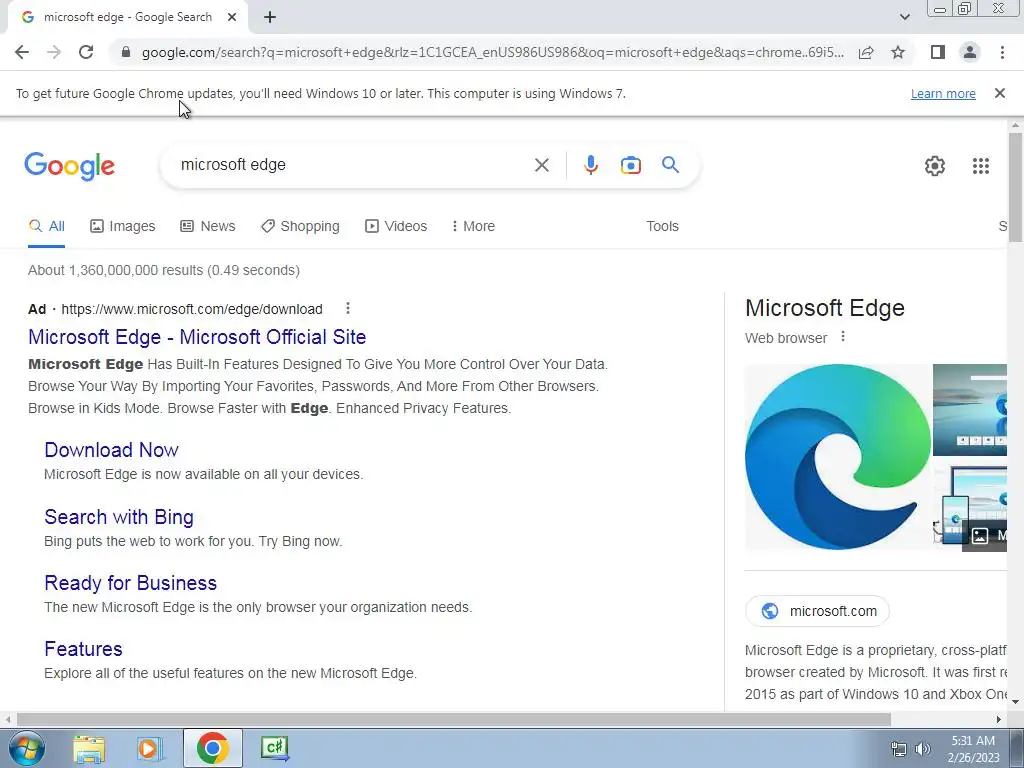Screen dimensions: 1024x768
Task: View site information lock icon
Action: (x=126, y=52)
